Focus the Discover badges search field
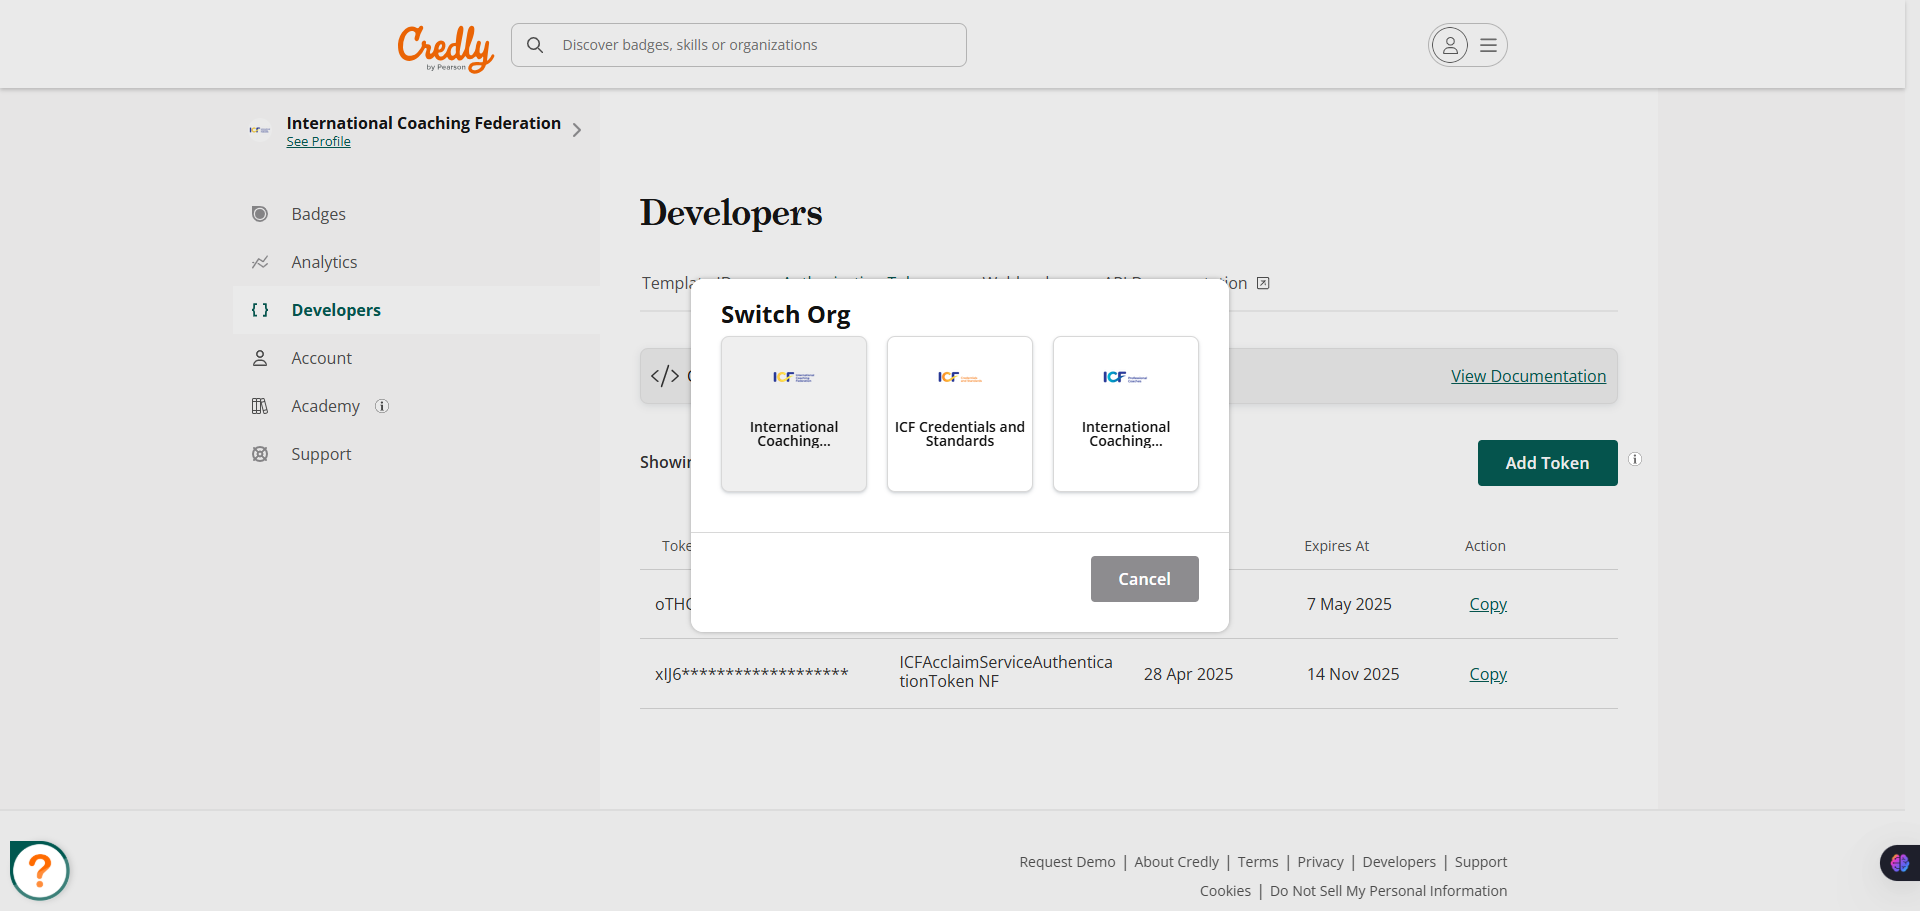 tap(739, 45)
